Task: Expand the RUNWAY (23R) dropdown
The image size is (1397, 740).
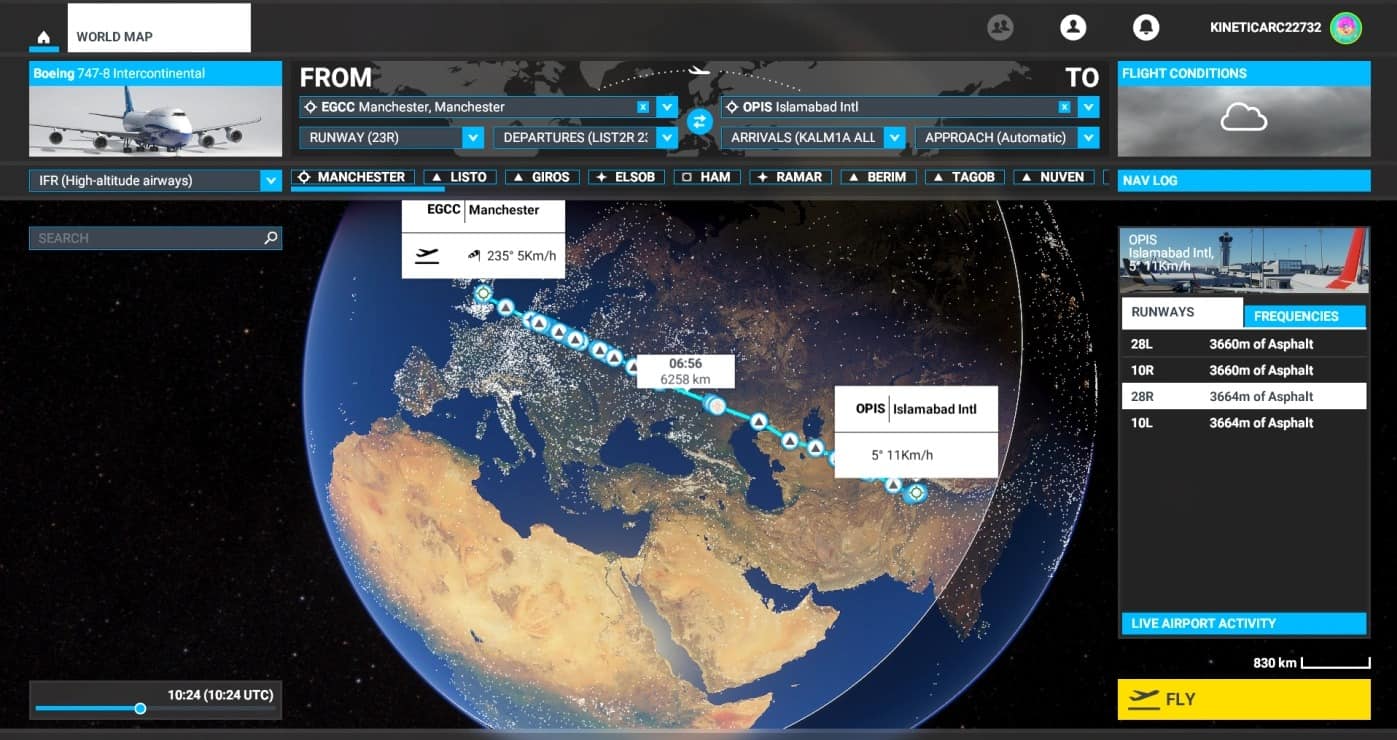Action: pos(473,138)
